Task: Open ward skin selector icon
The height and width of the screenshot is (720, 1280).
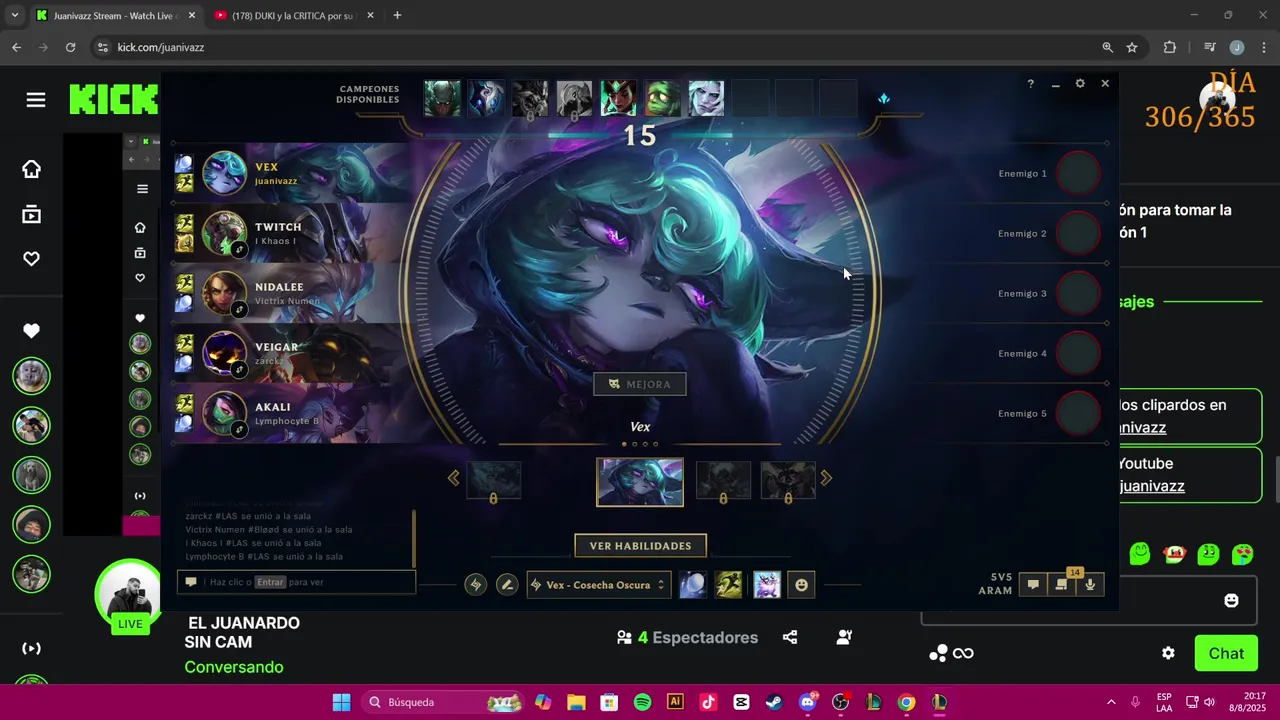Action: click(x=767, y=585)
